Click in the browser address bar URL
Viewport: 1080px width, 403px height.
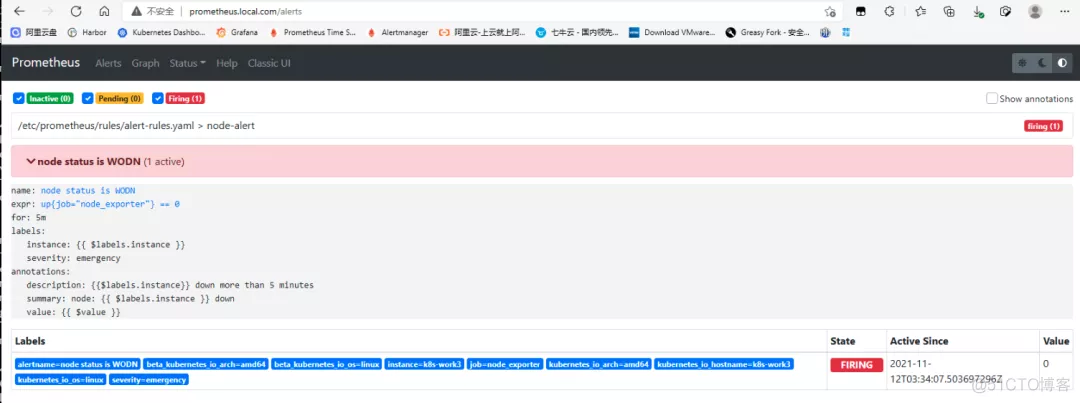pos(245,12)
